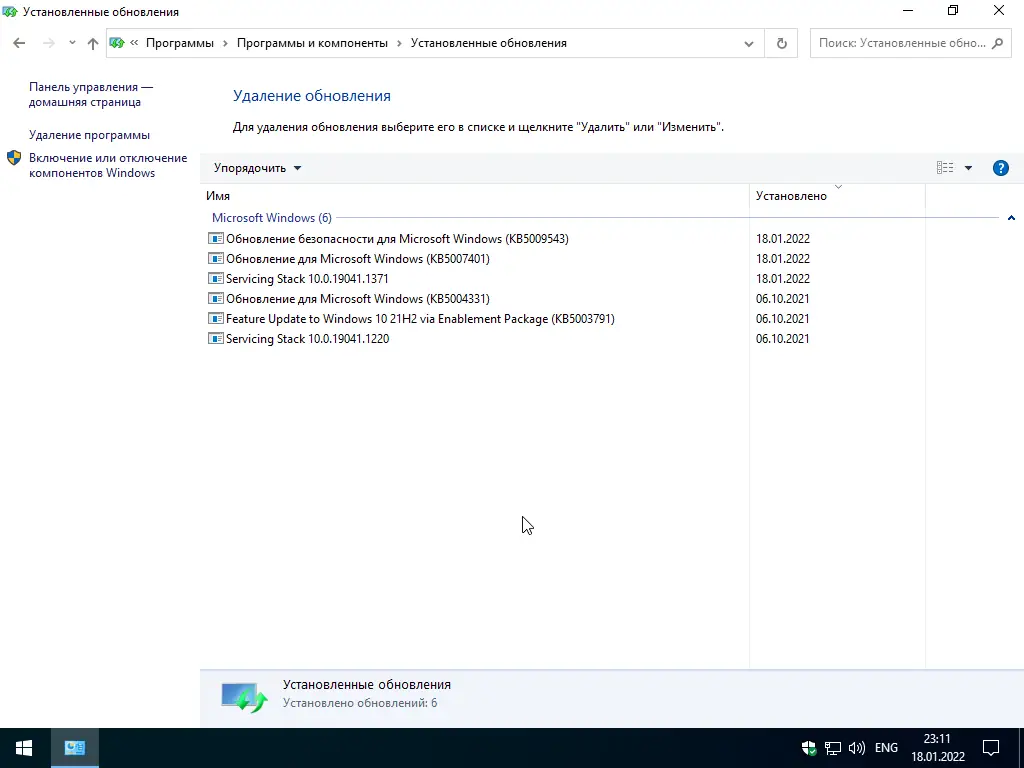This screenshot has height=768, width=1024.
Task: Click the icon of KB5003791 feature update
Action: click(216, 319)
